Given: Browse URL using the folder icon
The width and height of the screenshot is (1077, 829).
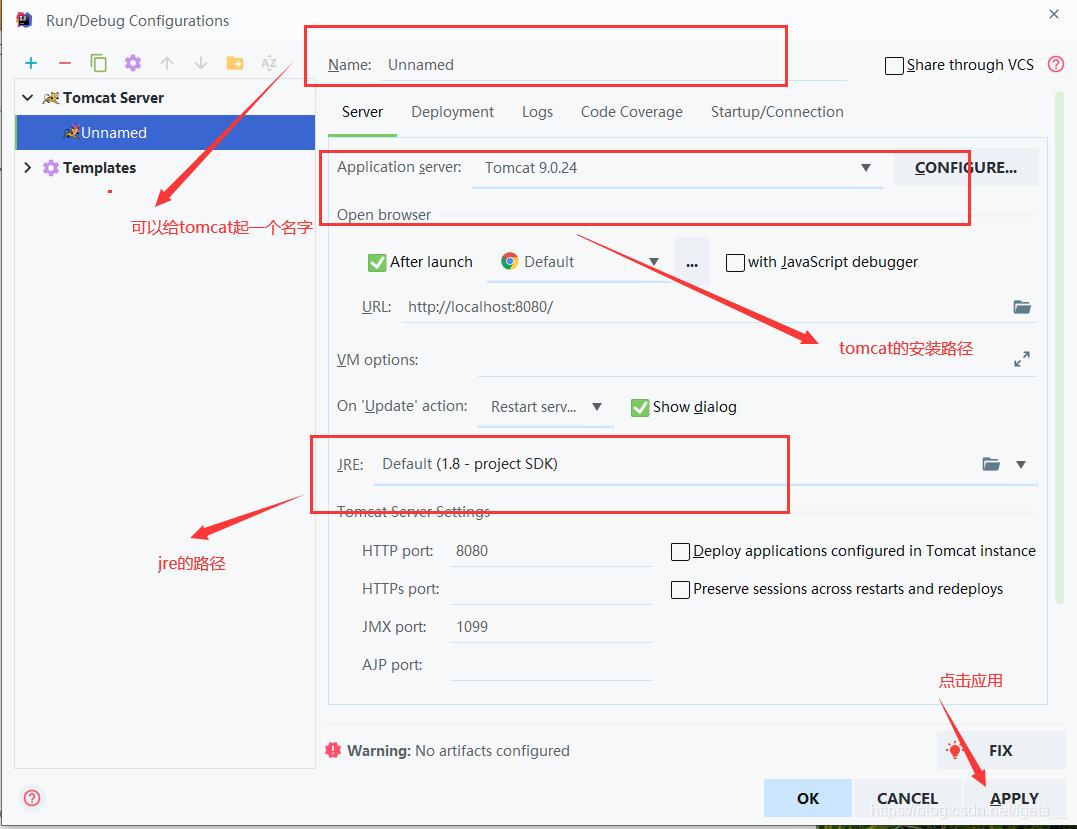Looking at the screenshot, I should [1022, 306].
